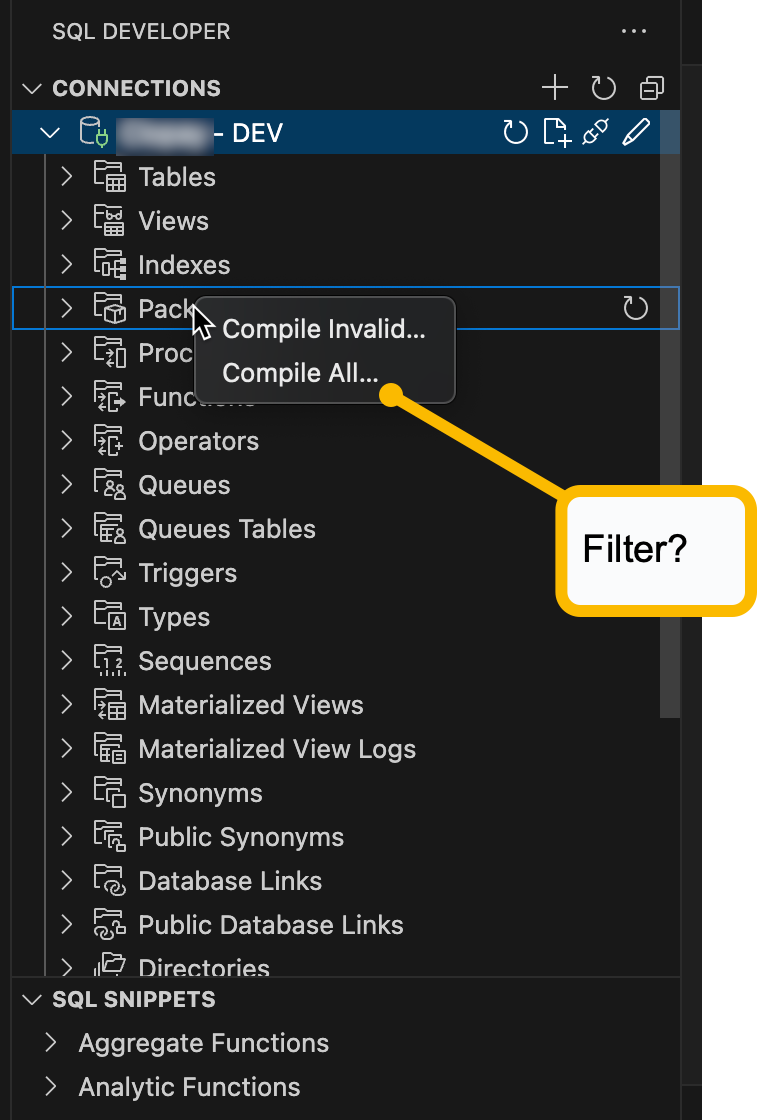The height and width of the screenshot is (1120, 760).
Task: Collapse the SQL Snippets section
Action: pos(34,999)
